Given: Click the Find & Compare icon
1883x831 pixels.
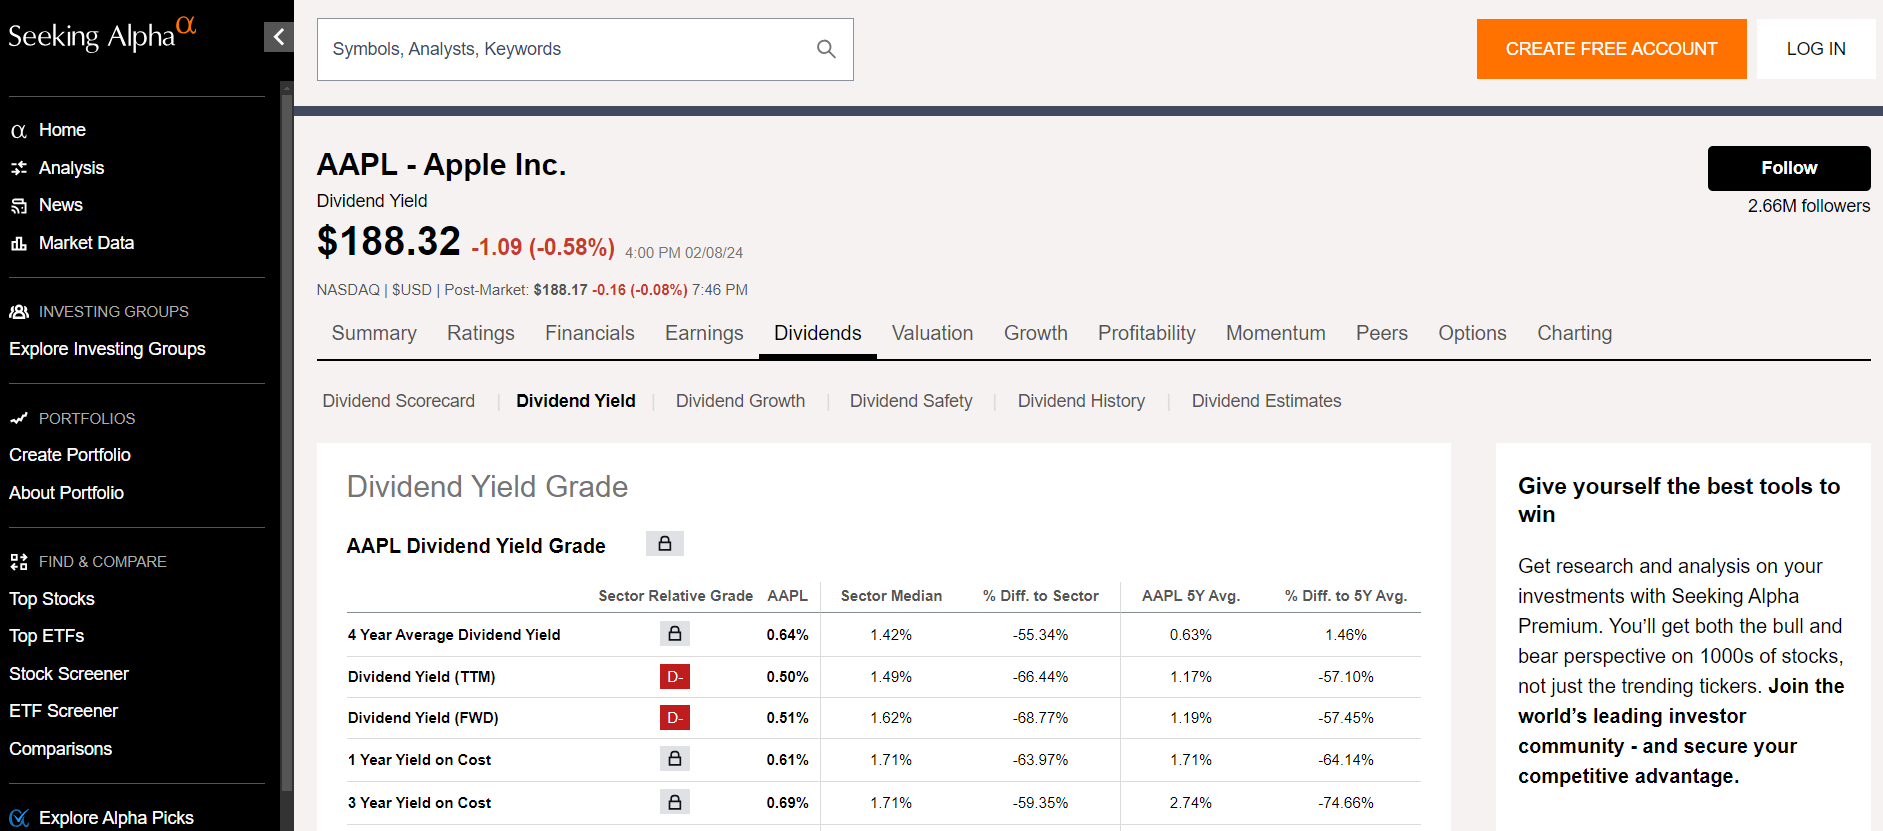Looking at the screenshot, I should [19, 562].
